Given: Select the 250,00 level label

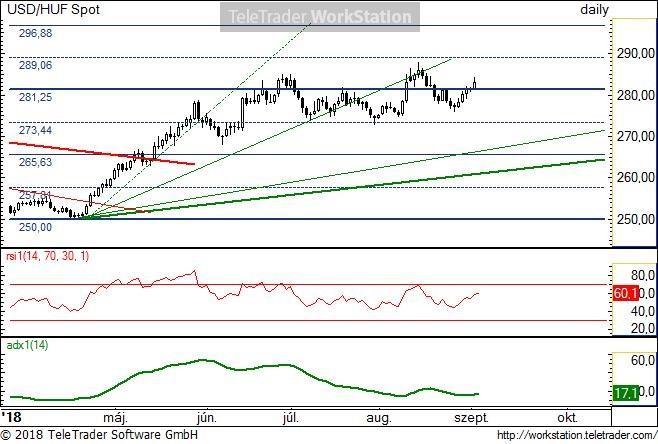Looking at the screenshot, I should pyautogui.click(x=36, y=227).
